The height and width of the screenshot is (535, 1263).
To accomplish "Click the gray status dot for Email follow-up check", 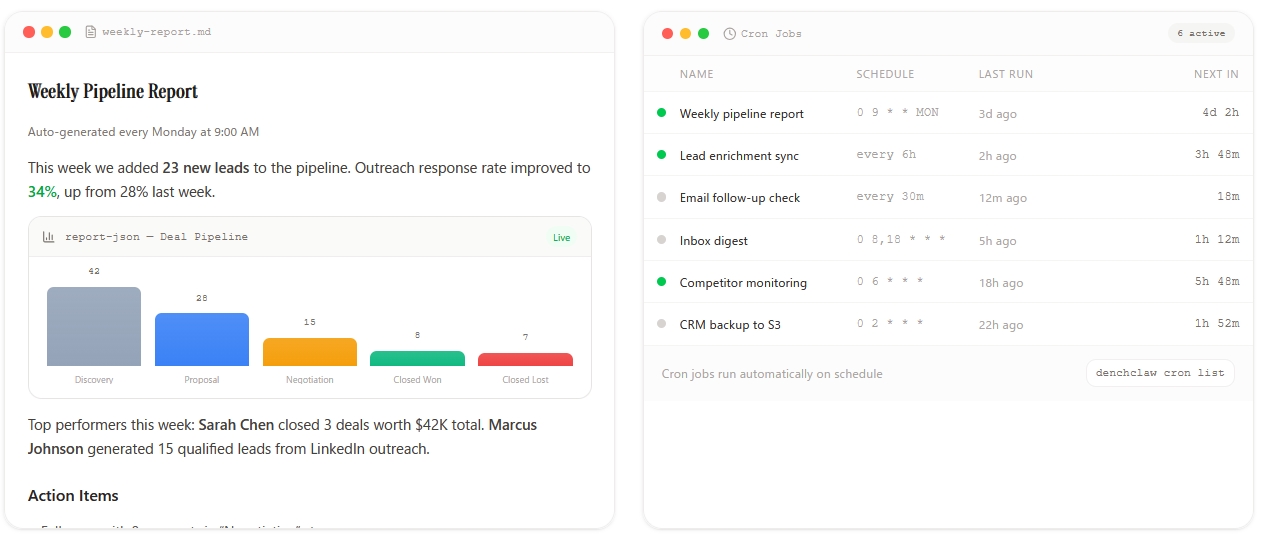I will [x=661, y=197].
